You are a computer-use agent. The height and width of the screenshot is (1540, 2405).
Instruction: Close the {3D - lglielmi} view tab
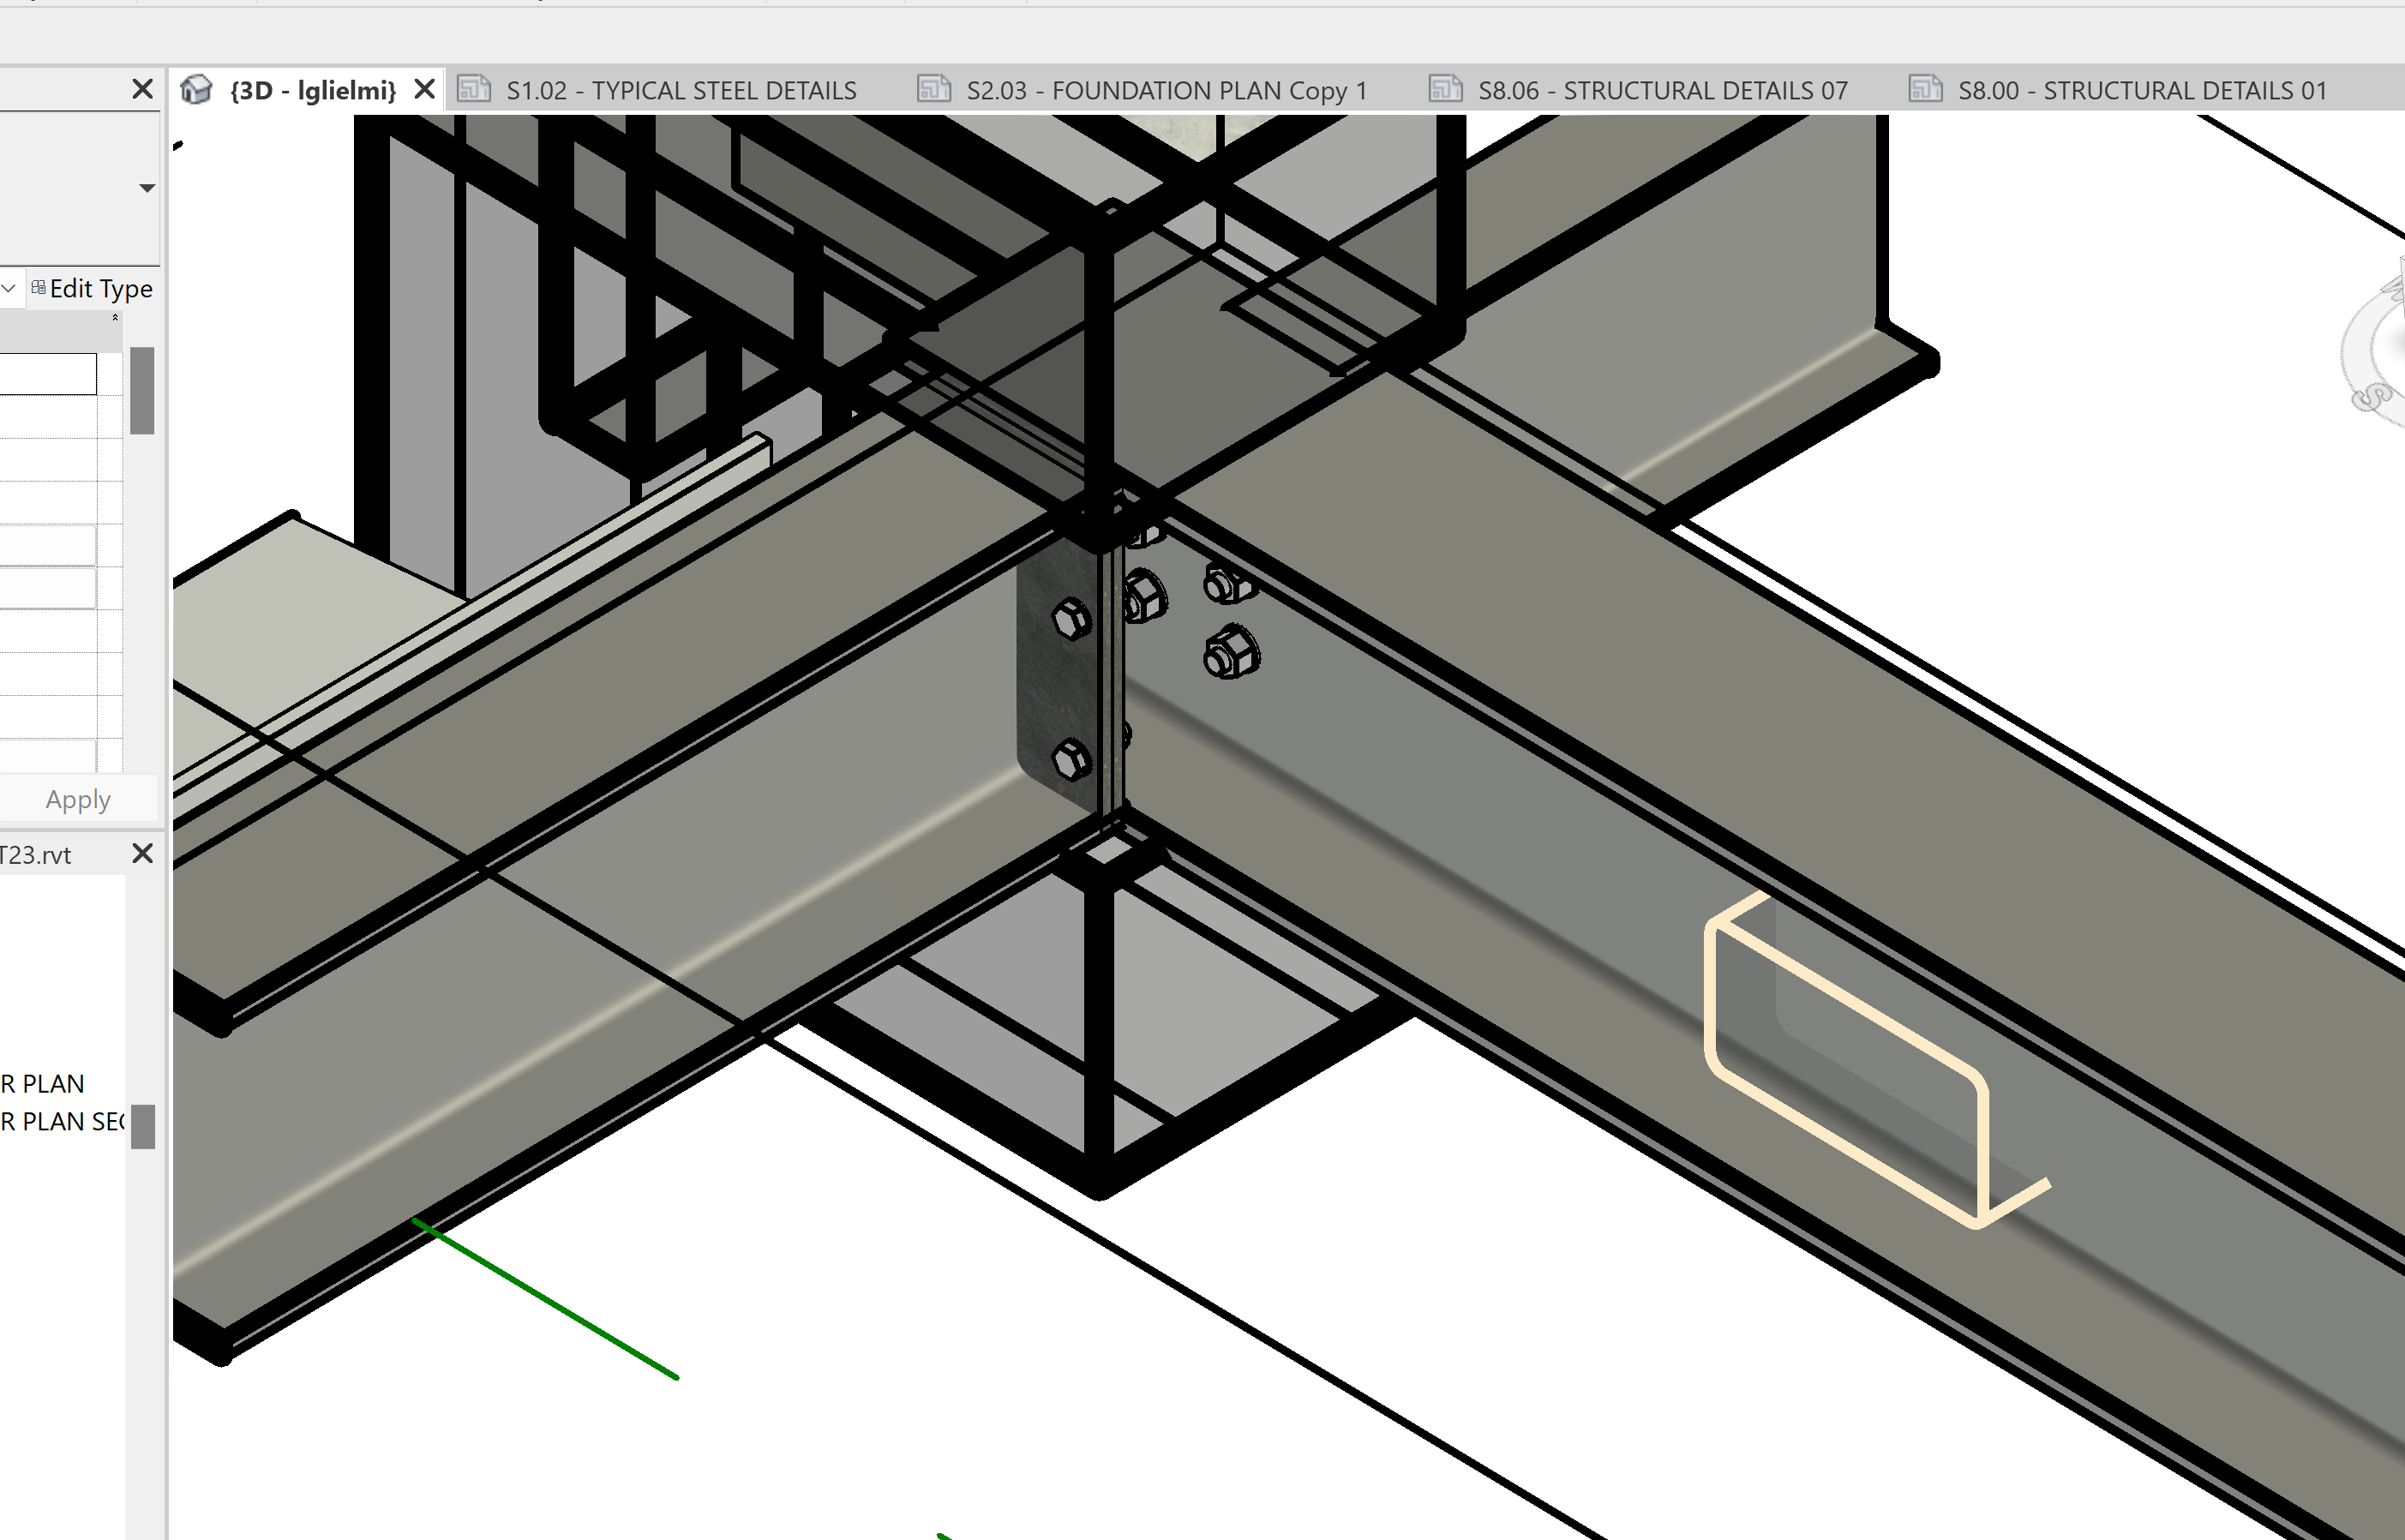coord(425,90)
